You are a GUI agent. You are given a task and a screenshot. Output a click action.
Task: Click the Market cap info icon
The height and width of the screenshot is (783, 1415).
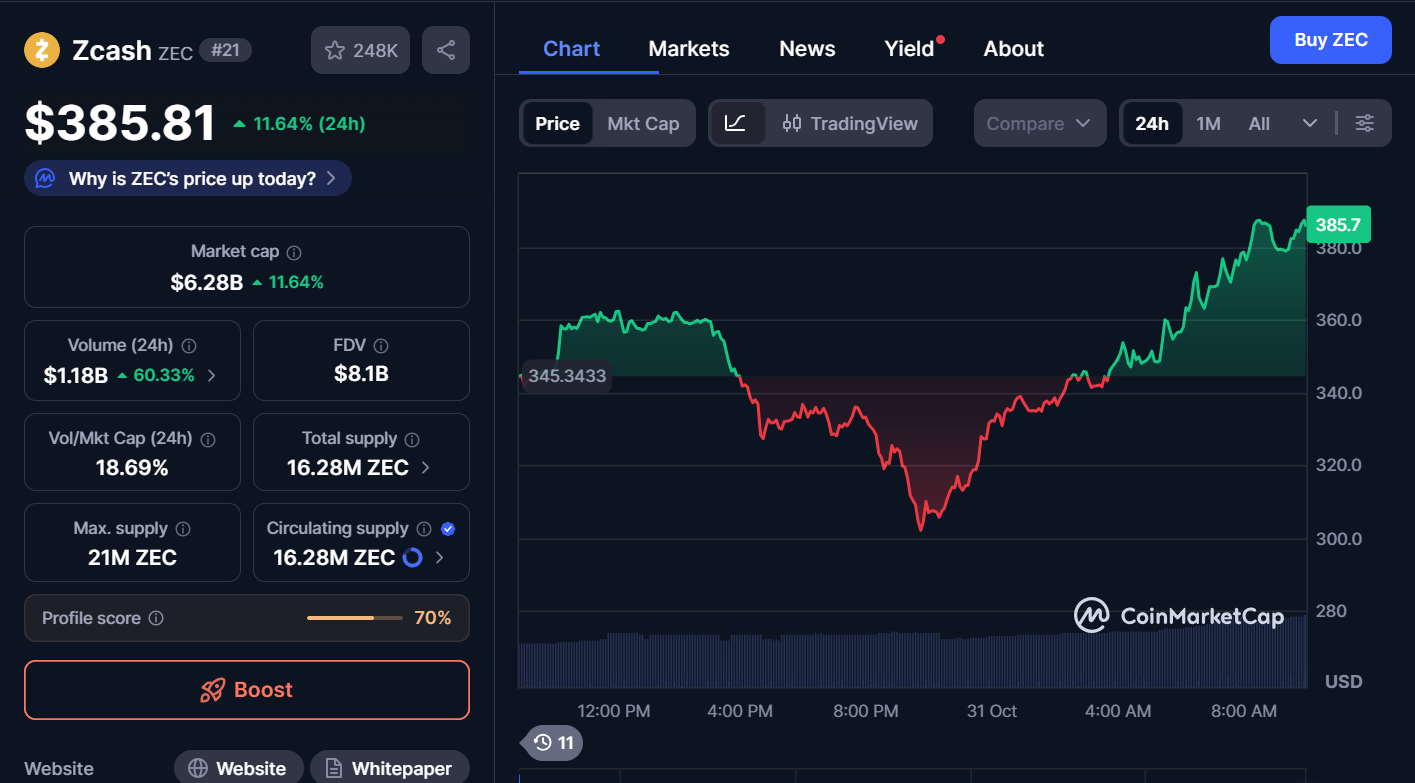(294, 253)
